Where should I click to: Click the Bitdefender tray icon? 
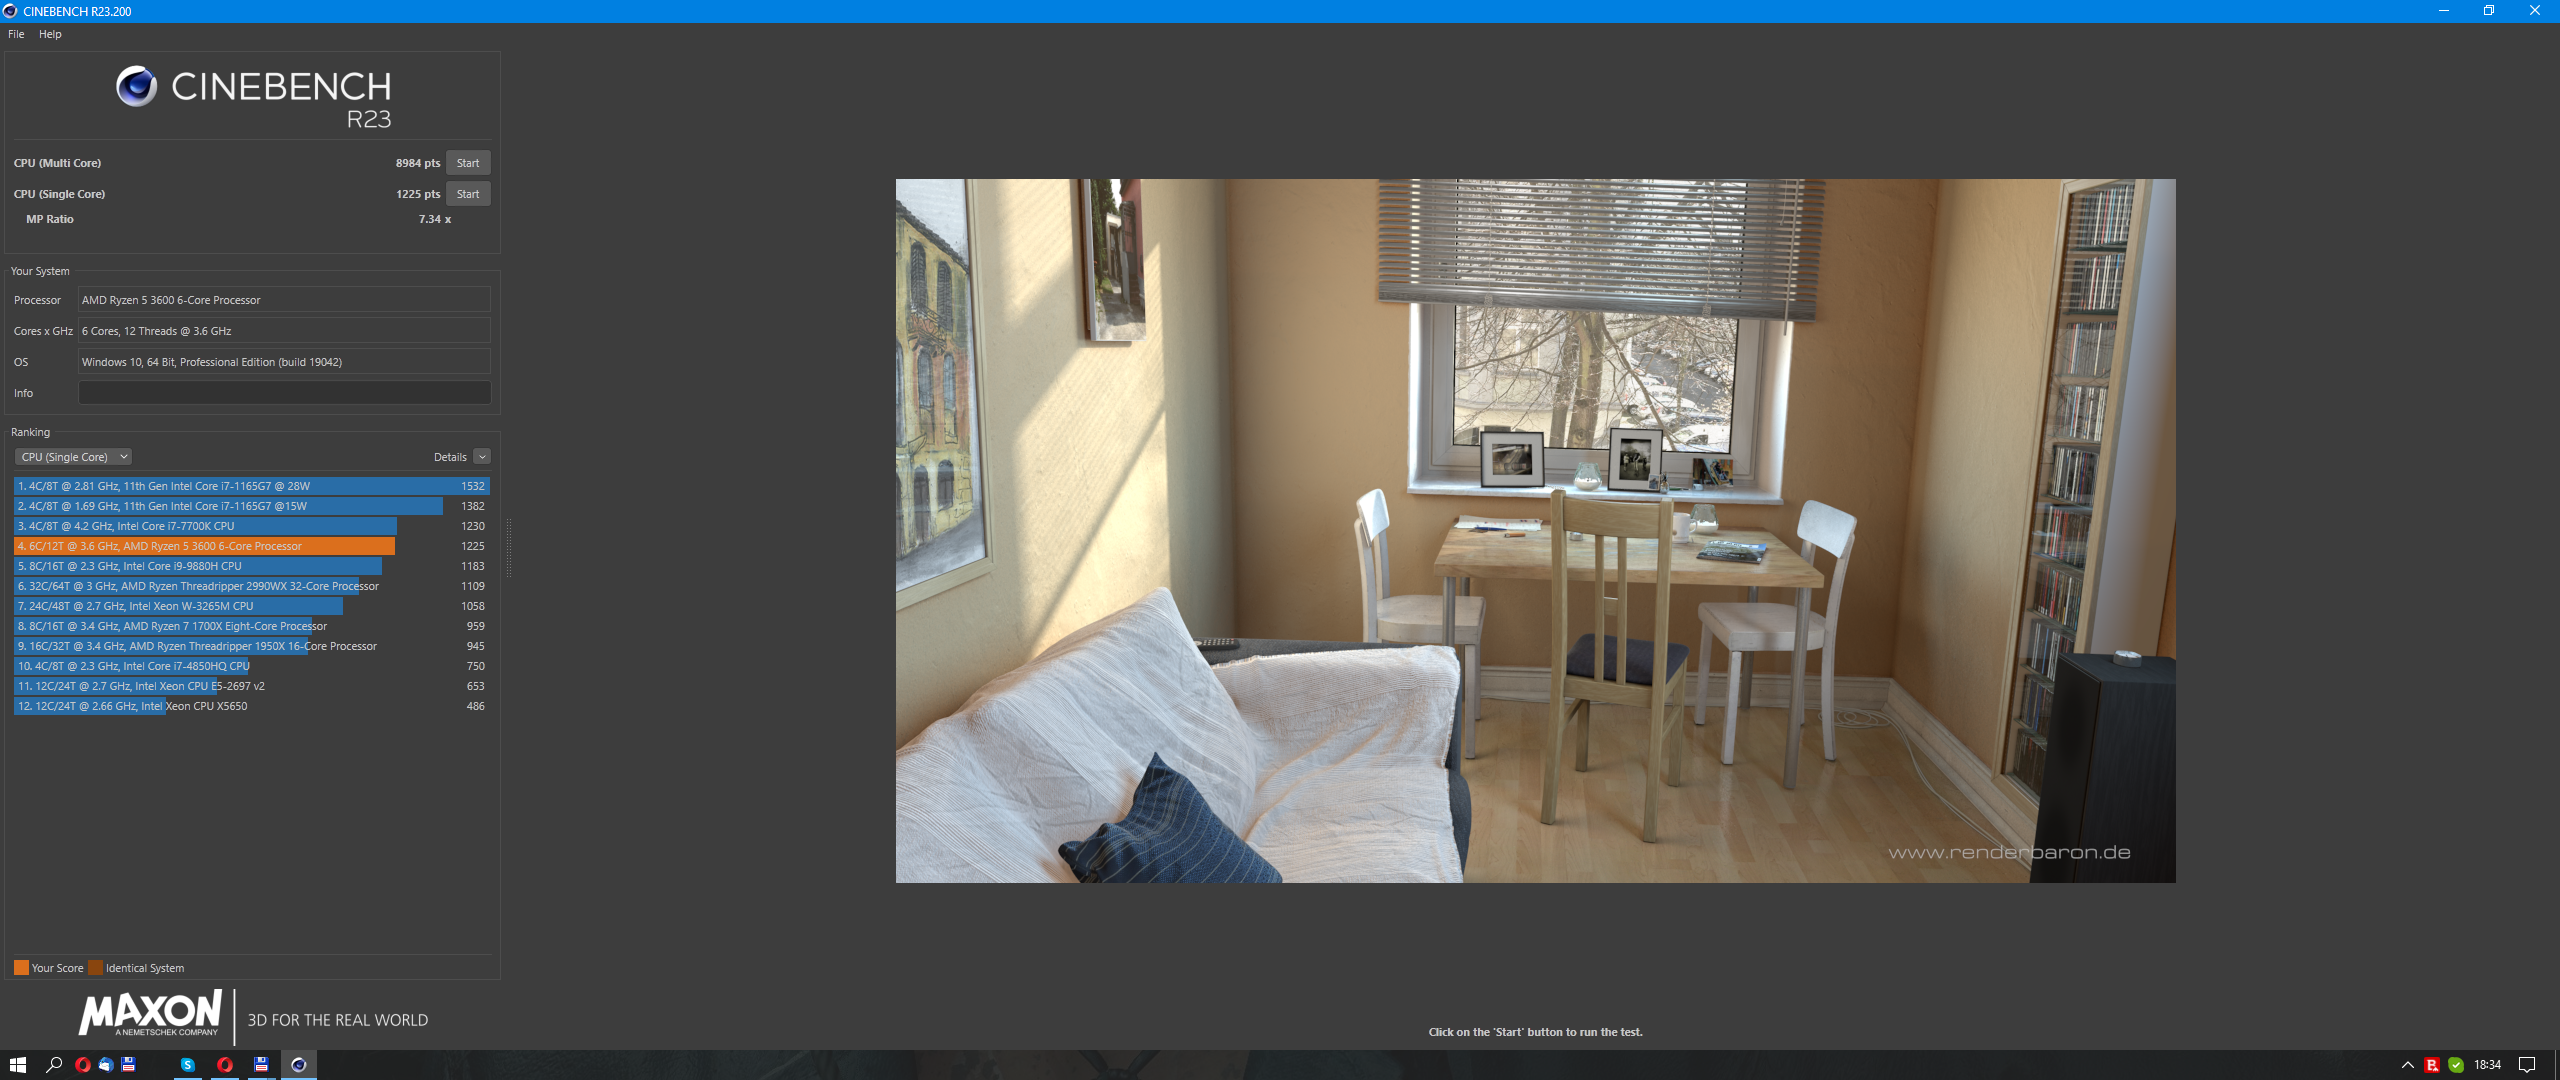click(2432, 1065)
